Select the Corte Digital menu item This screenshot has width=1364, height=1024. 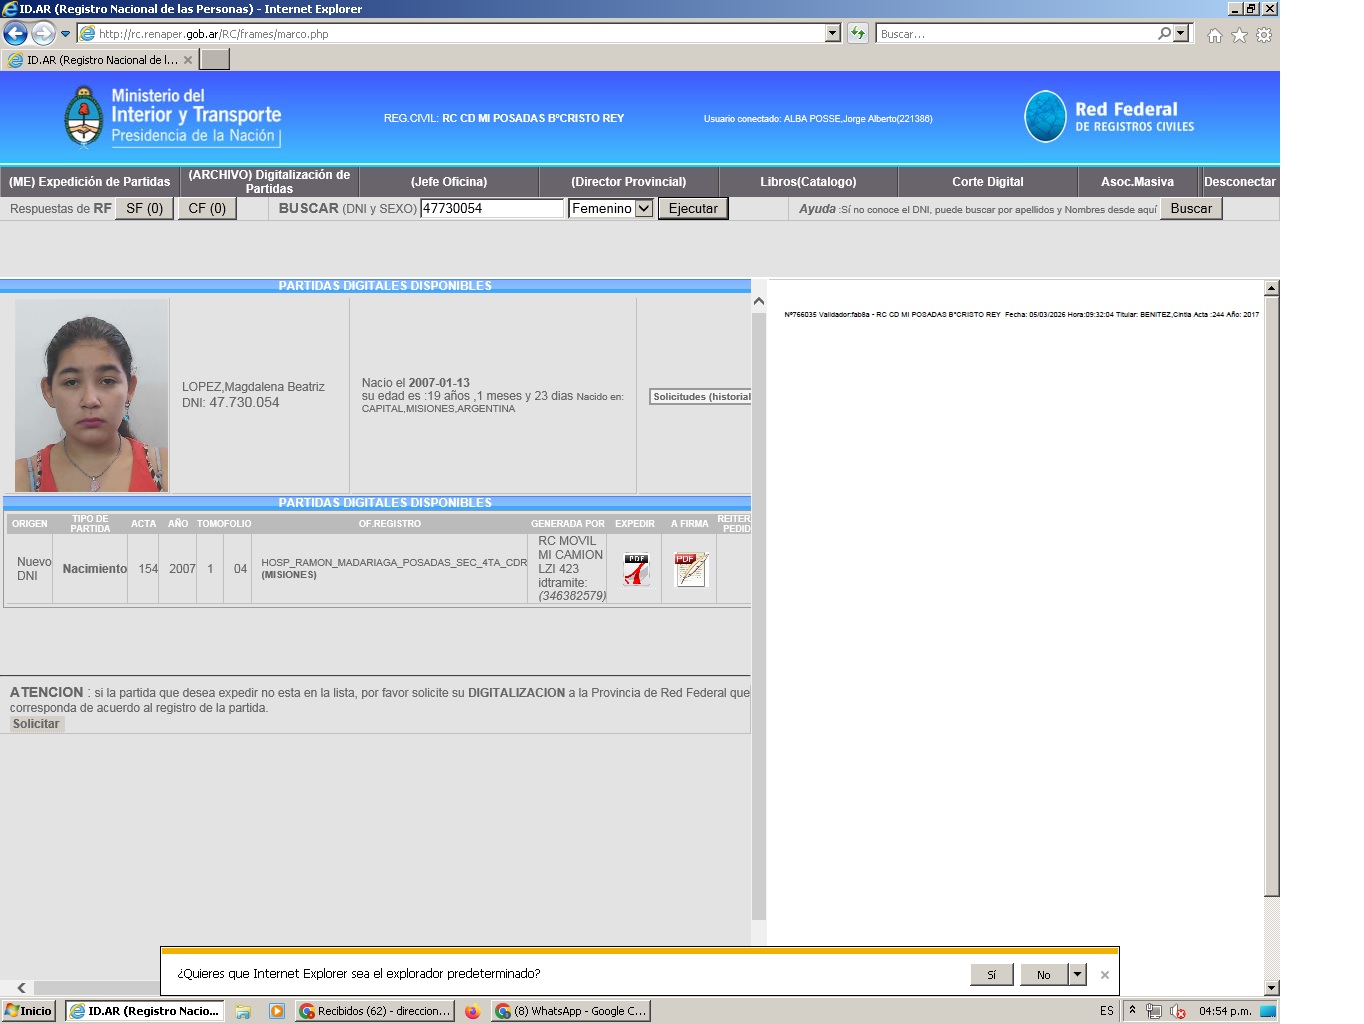[x=987, y=182]
